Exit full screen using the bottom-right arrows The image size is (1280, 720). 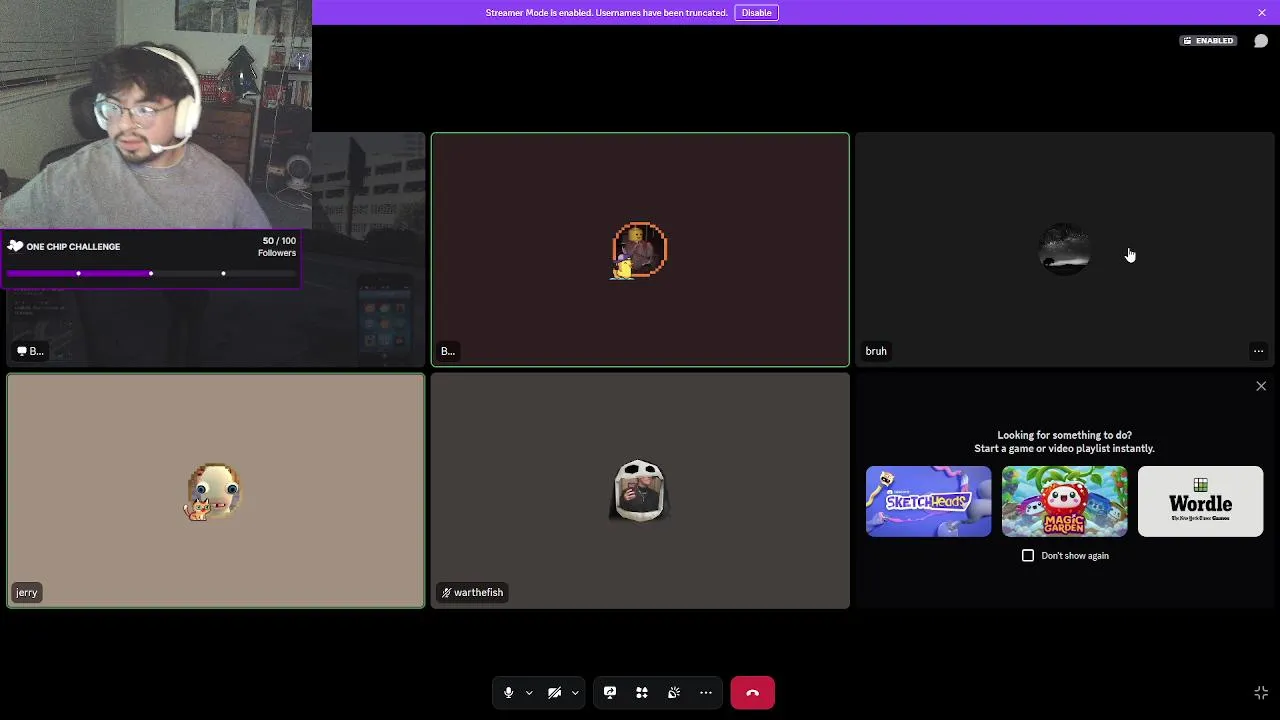pos(1261,693)
